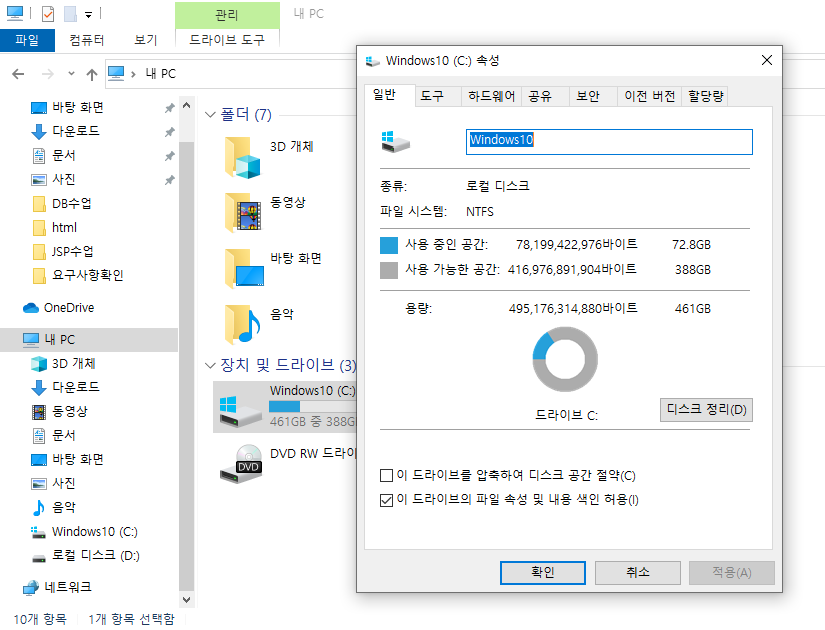Select 로컬 디스크 (D:) in sidebar tree
The image size is (825, 630).
[x=96, y=555]
